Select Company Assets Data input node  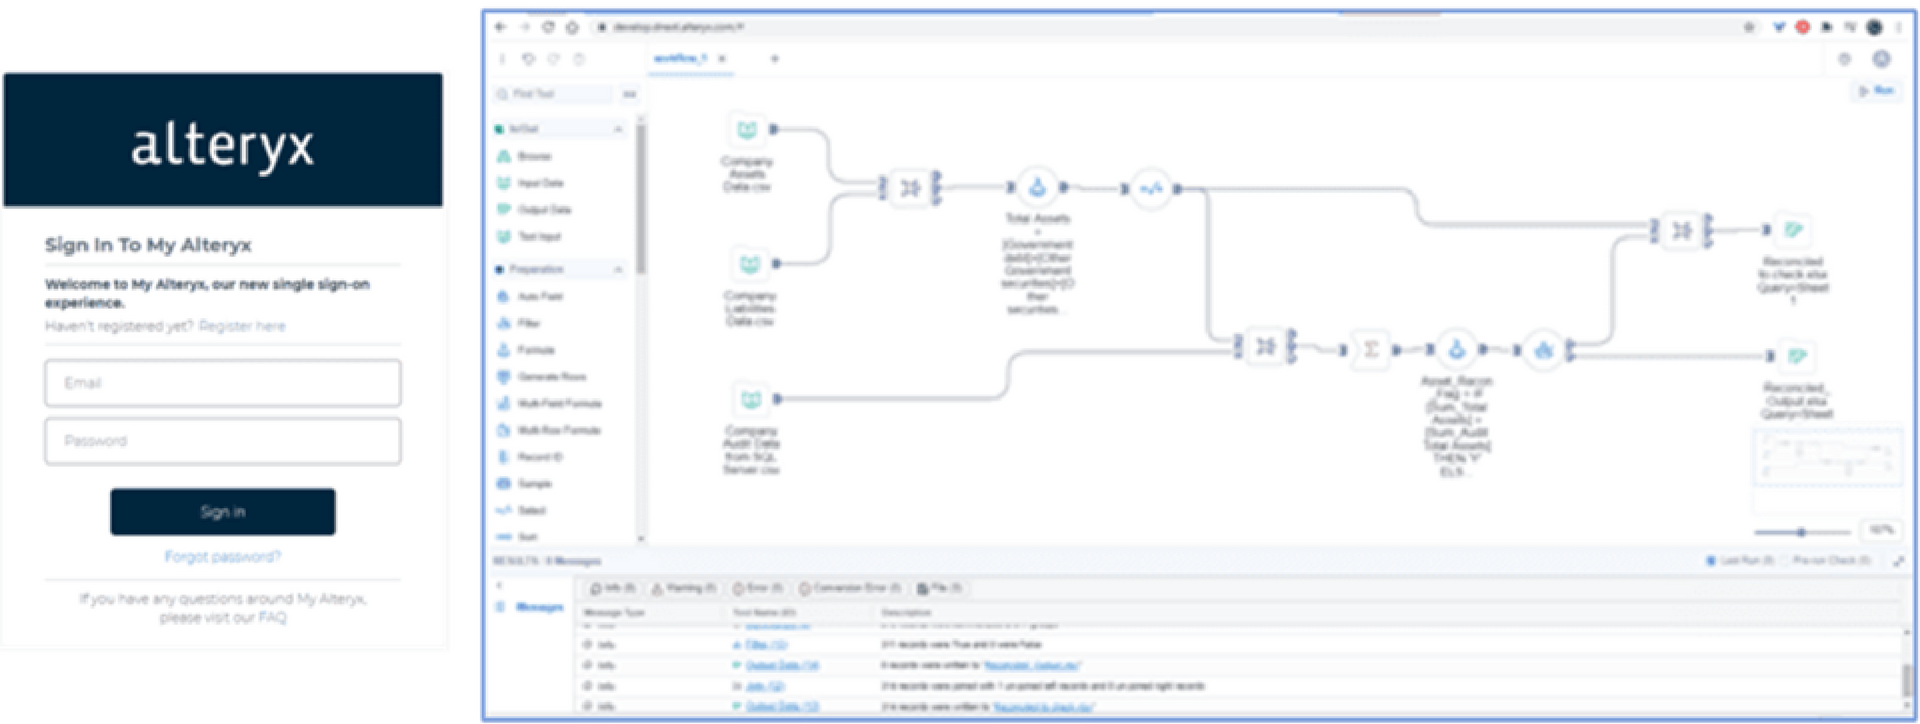(x=747, y=131)
